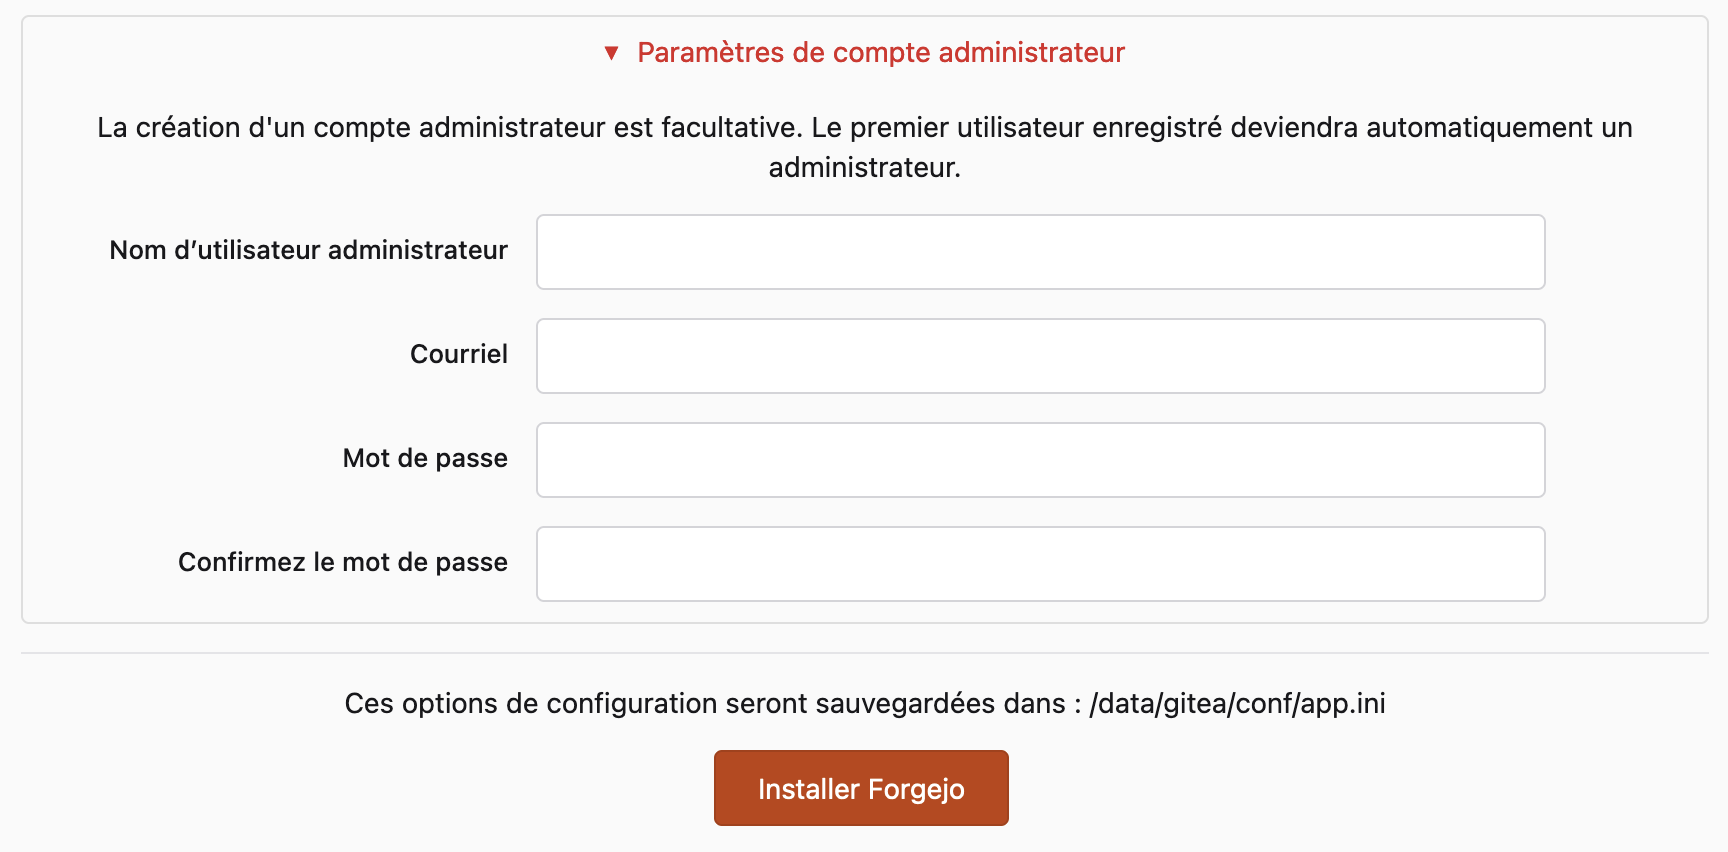Click the '/data/gitea/conf/app.ini' path text
The image size is (1728, 852).
click(x=1237, y=704)
